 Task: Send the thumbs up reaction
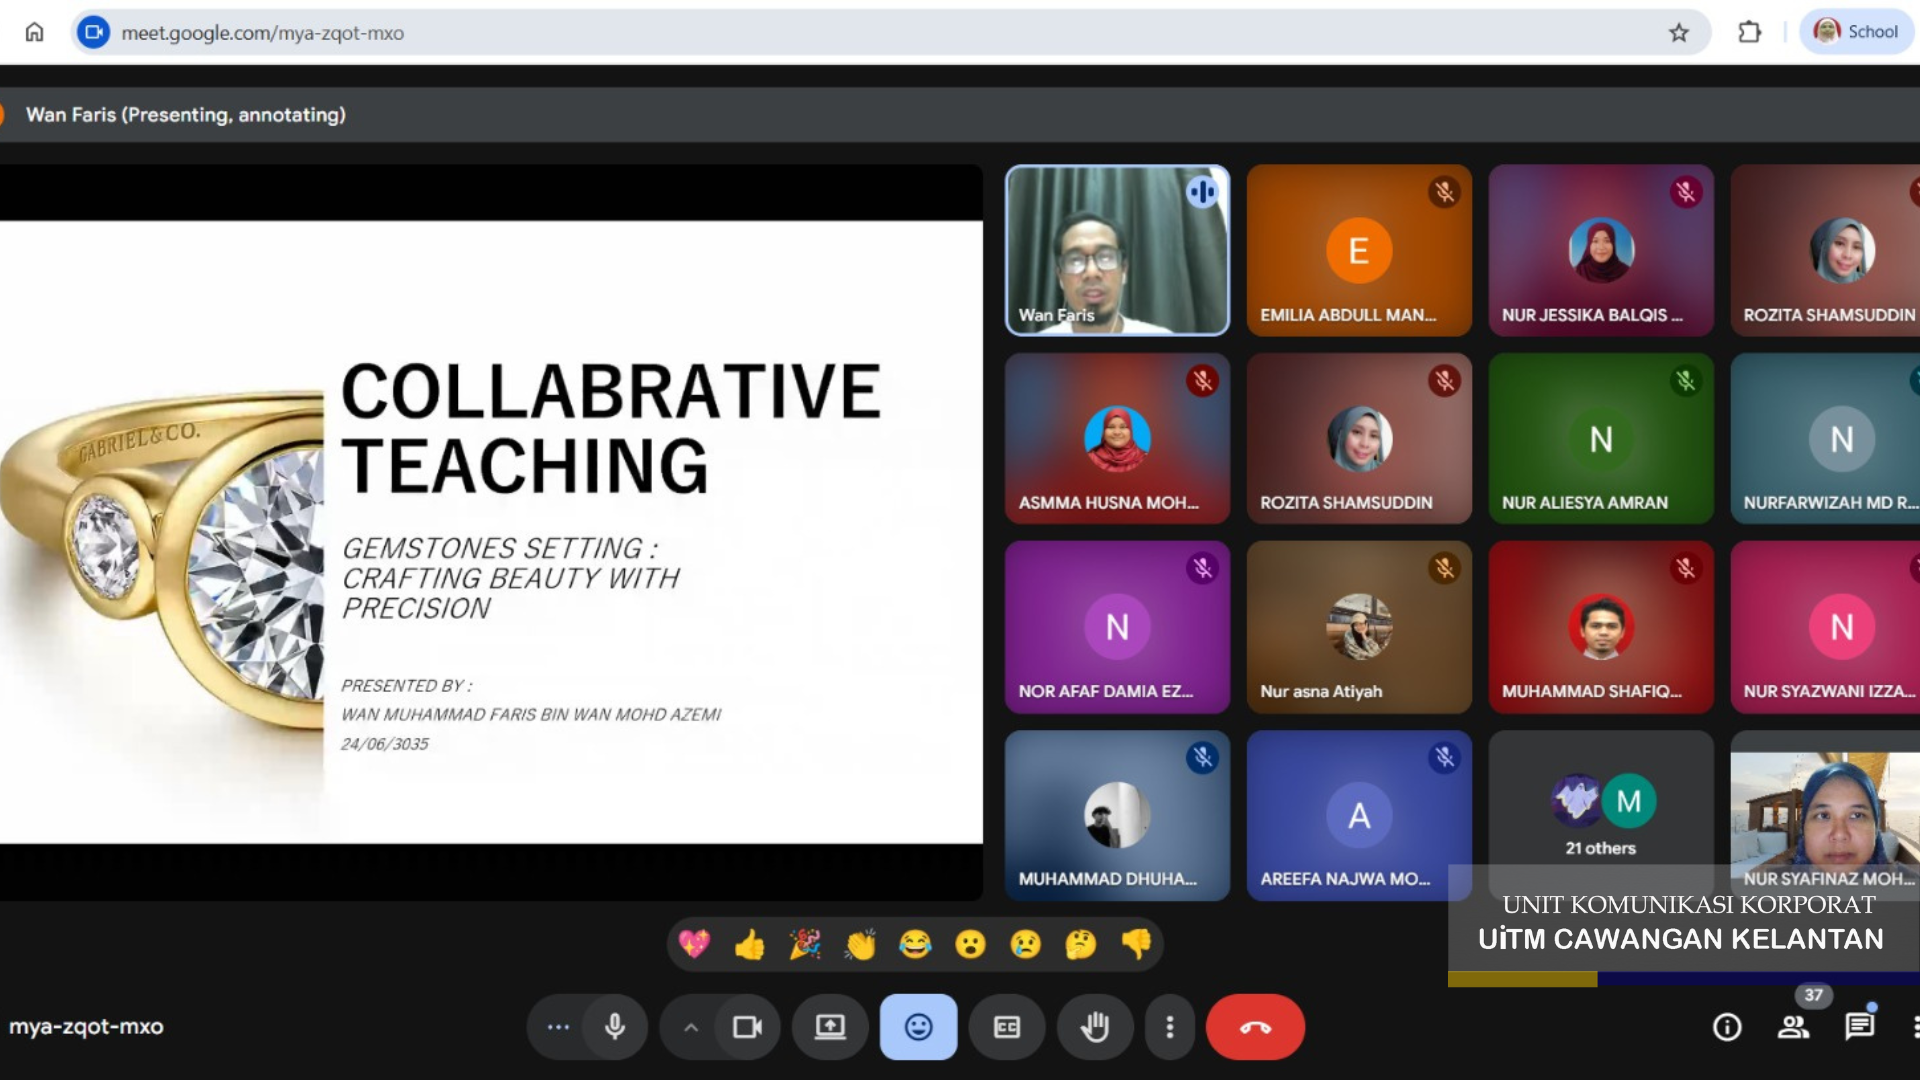749,944
